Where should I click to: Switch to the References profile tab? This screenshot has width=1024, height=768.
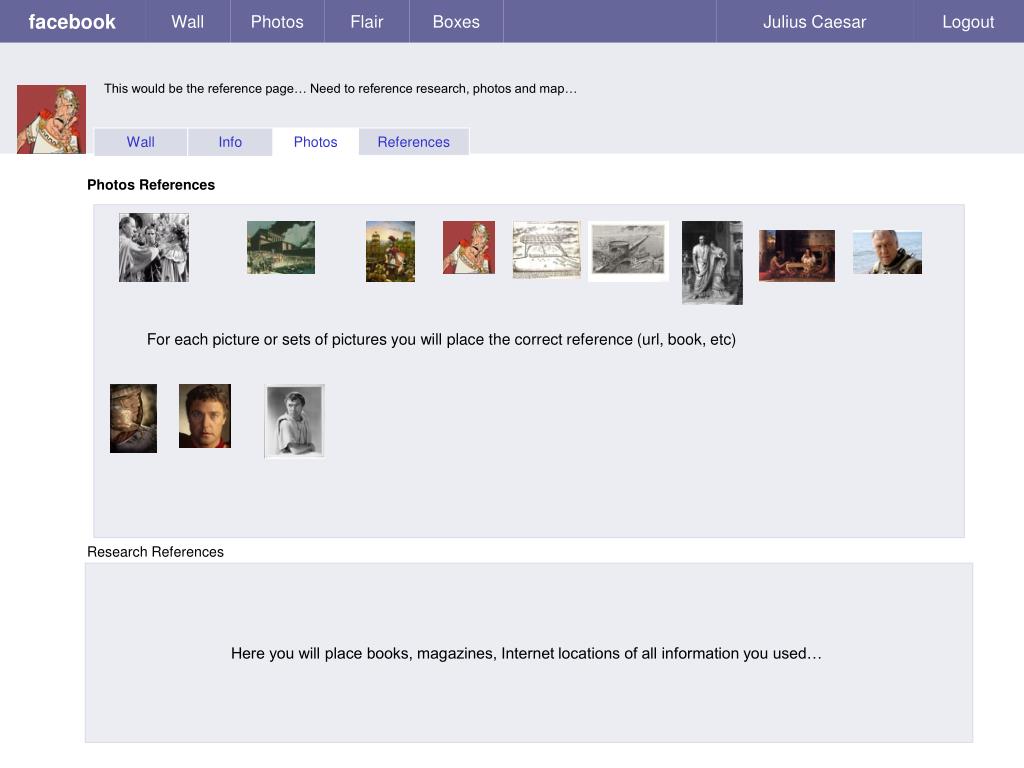point(413,142)
